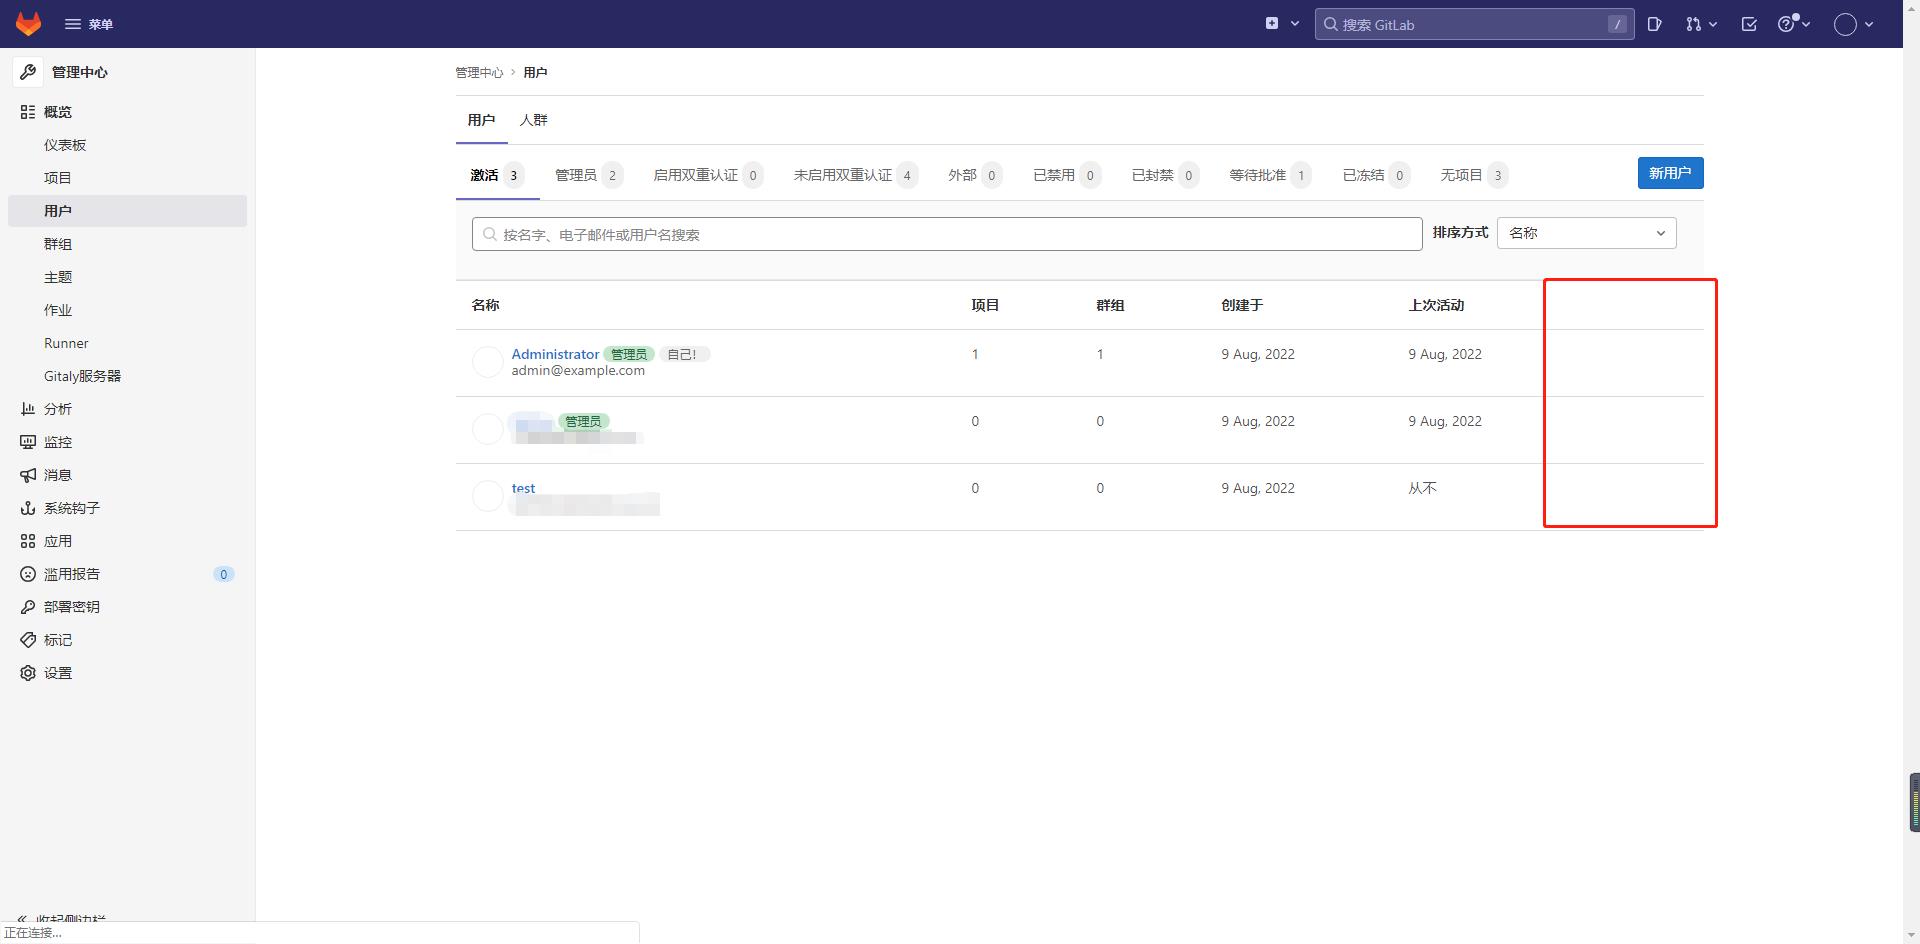This screenshot has width=1920, height=944.
Task: Open 作业 in the sidebar
Action: pos(58,310)
